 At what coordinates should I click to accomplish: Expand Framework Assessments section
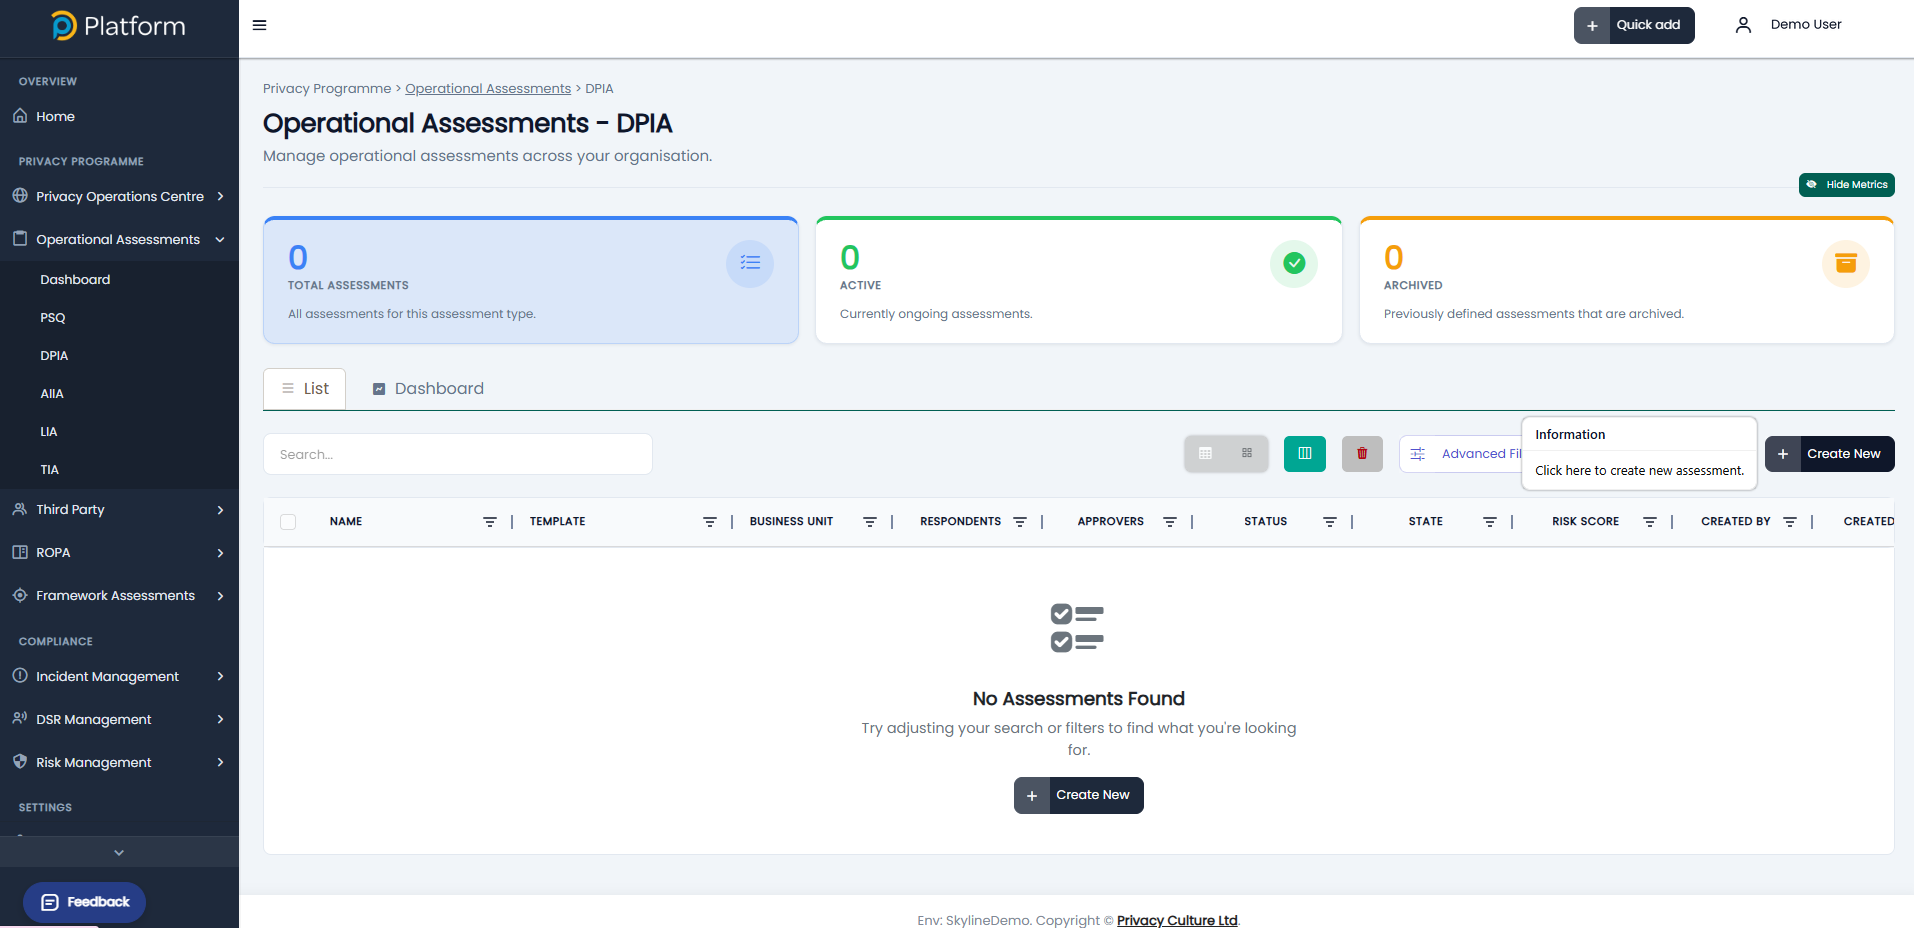[x=120, y=596]
